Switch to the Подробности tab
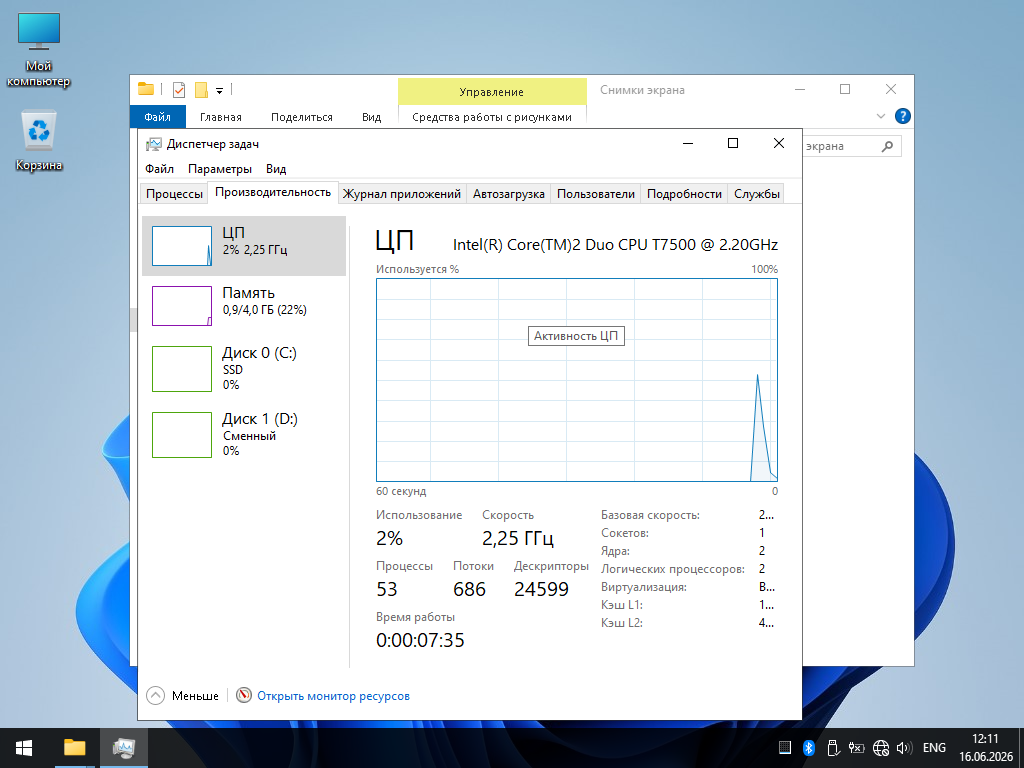This screenshot has width=1024, height=768. pyautogui.click(x=684, y=194)
